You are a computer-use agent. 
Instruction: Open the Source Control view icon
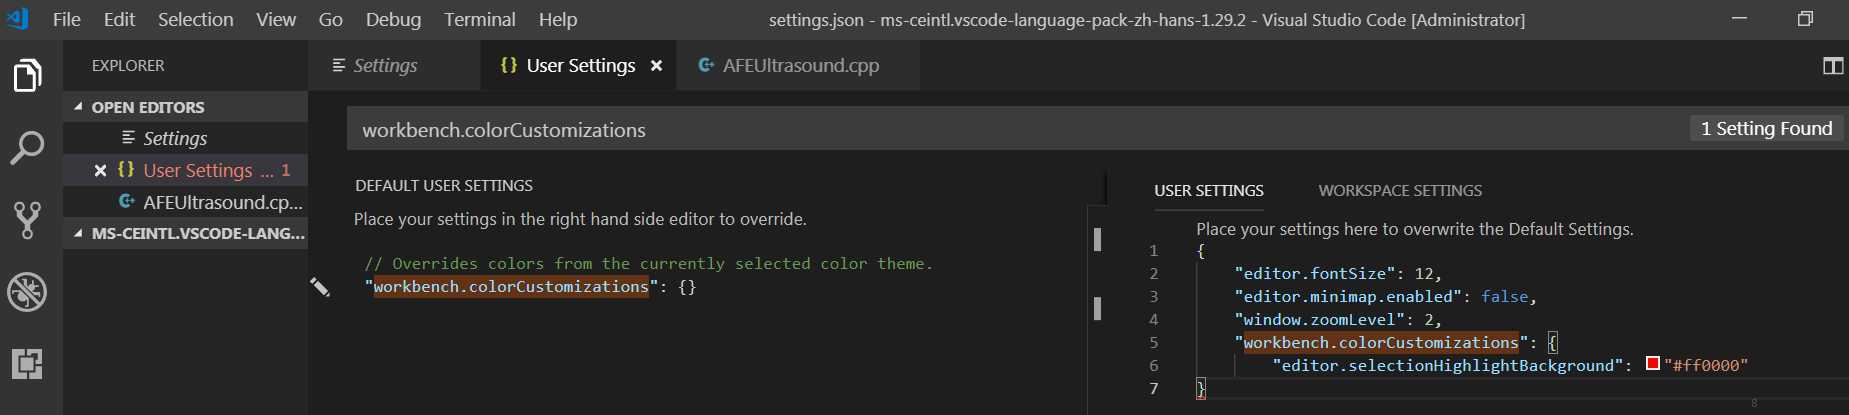tap(27, 220)
